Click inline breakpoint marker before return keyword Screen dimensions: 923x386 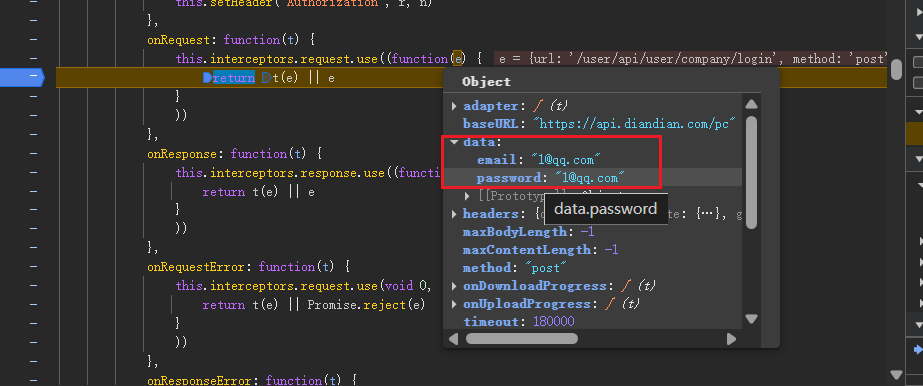point(207,78)
